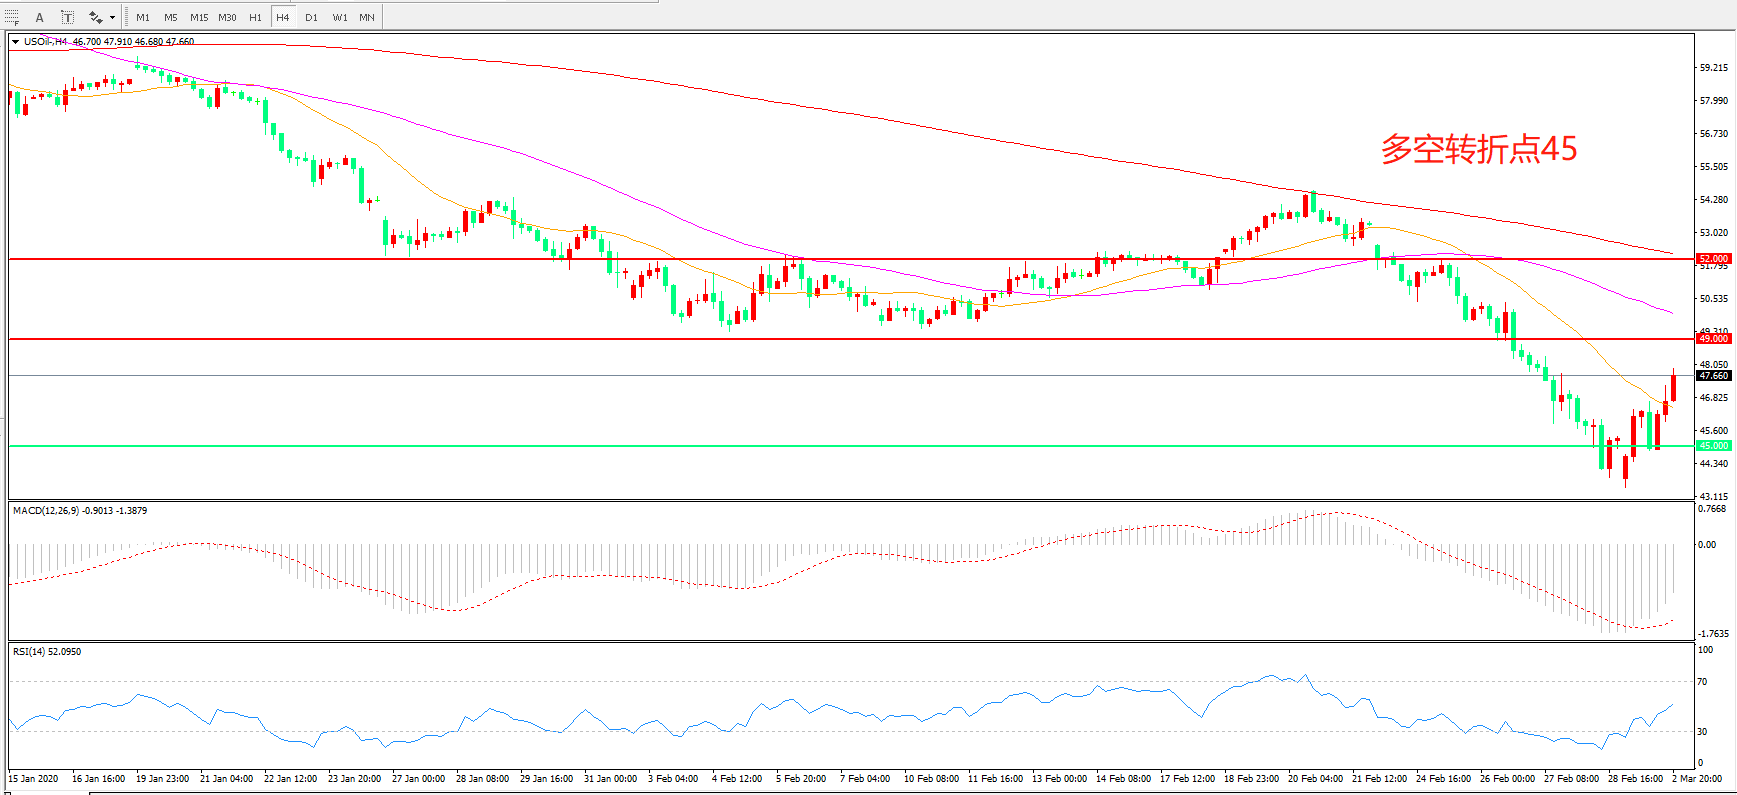Screen dimensions: 1737x795
Task: Select the Arrows drawing tool
Action: (x=96, y=17)
